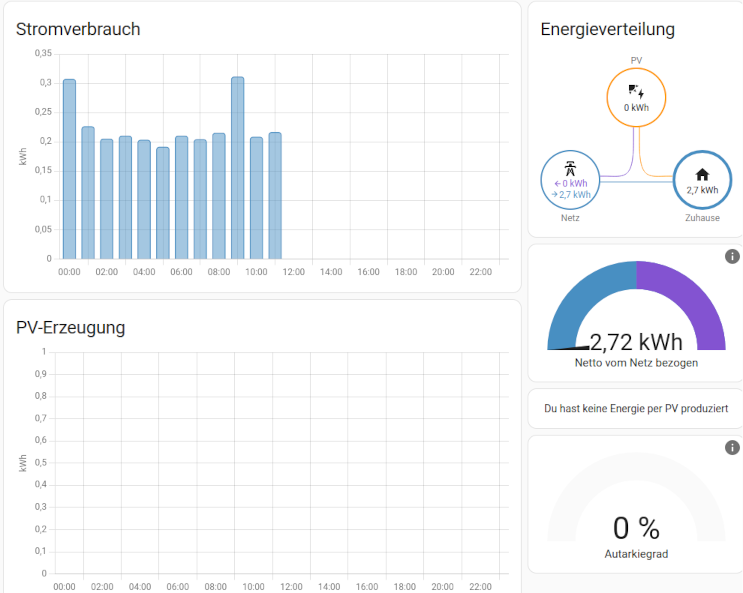Click the '2,7 kWh' value under home icon
Image resolution: width=743 pixels, height=593 pixels.
[702, 189]
